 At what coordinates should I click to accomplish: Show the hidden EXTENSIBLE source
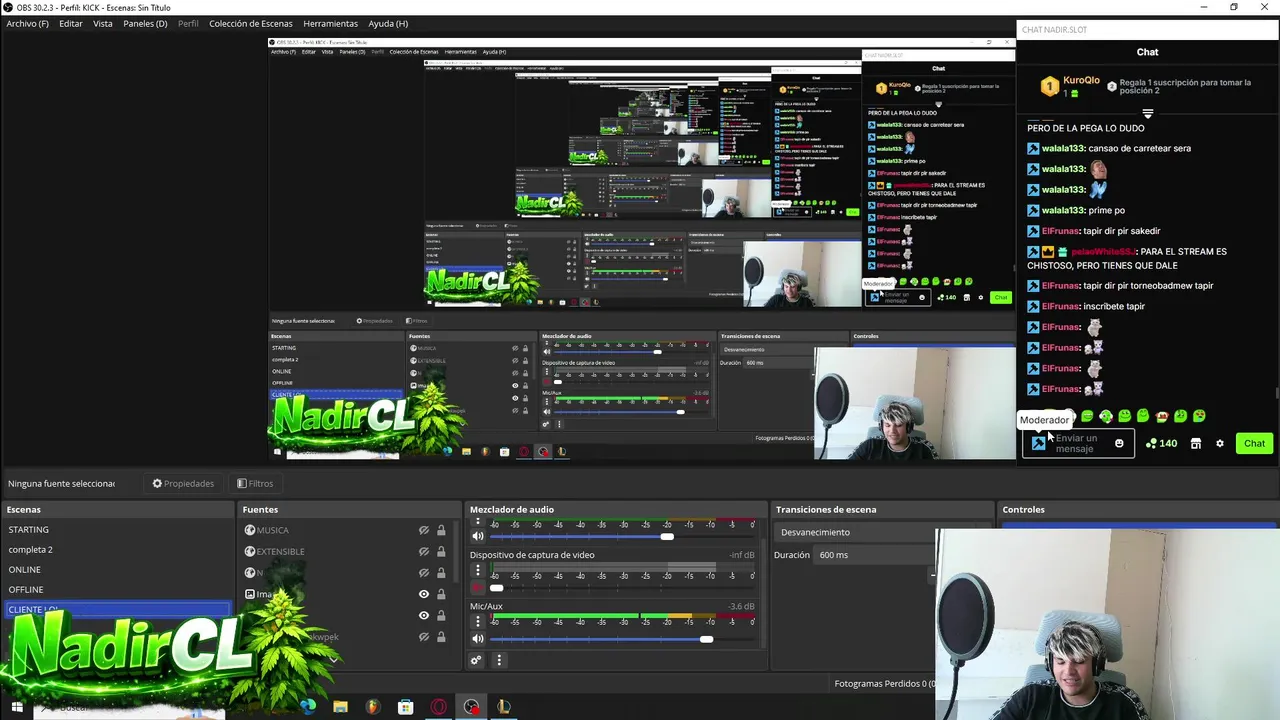(424, 551)
